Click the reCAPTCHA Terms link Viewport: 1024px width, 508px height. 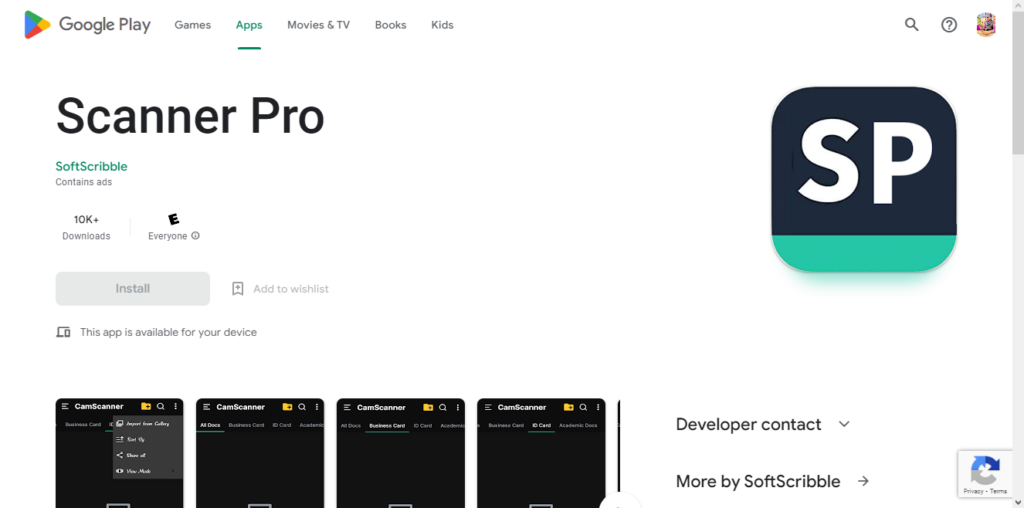(x=999, y=491)
